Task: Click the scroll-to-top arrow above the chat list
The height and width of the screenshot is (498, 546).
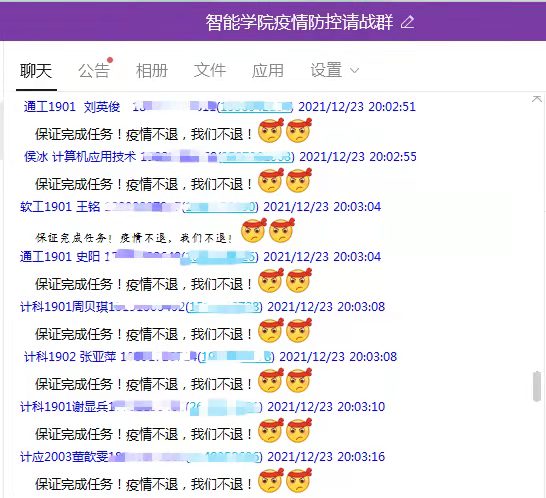Action: pyautogui.click(x=537, y=99)
